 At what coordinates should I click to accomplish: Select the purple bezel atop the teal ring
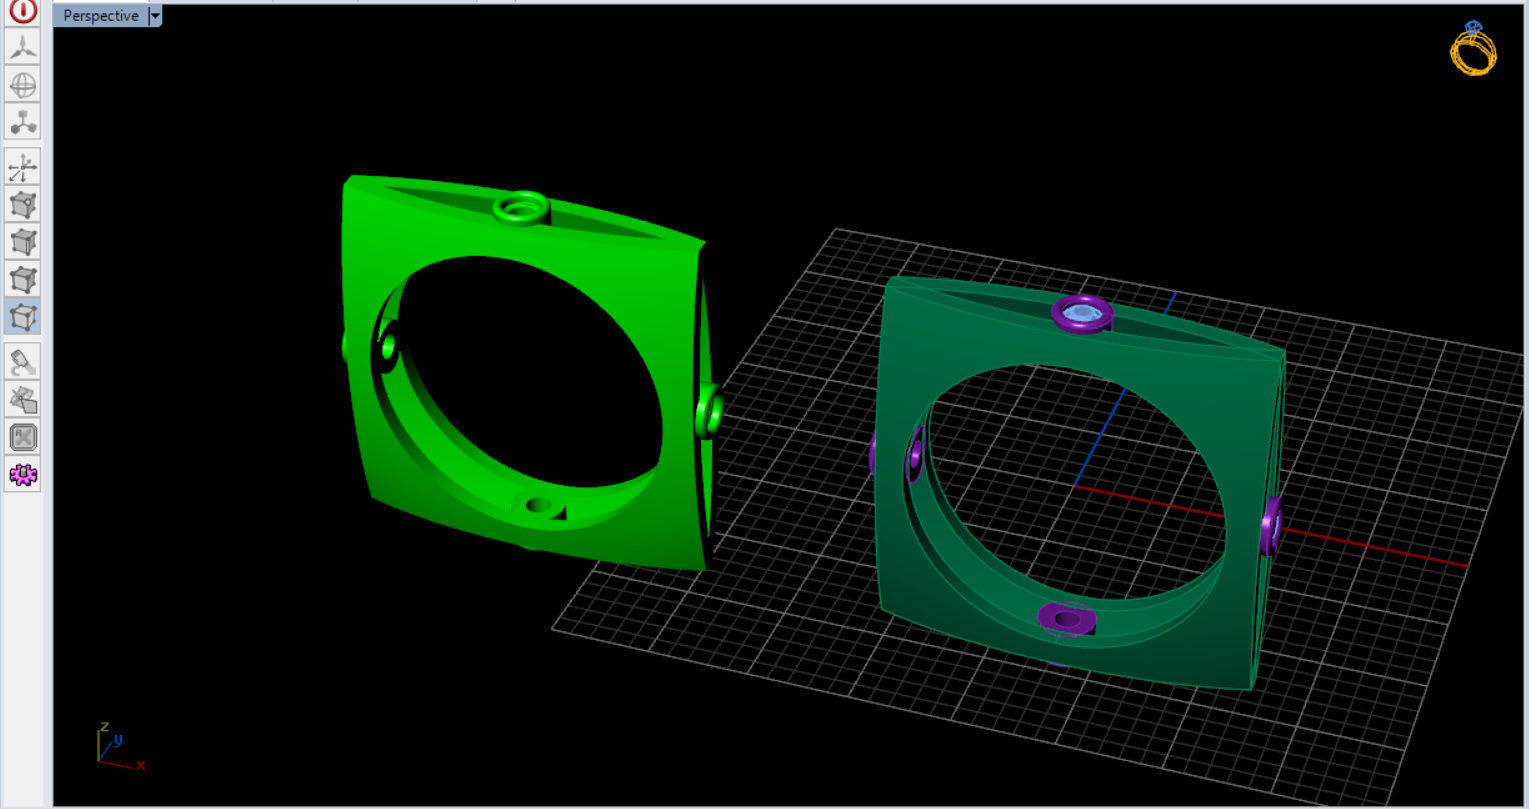[1082, 314]
